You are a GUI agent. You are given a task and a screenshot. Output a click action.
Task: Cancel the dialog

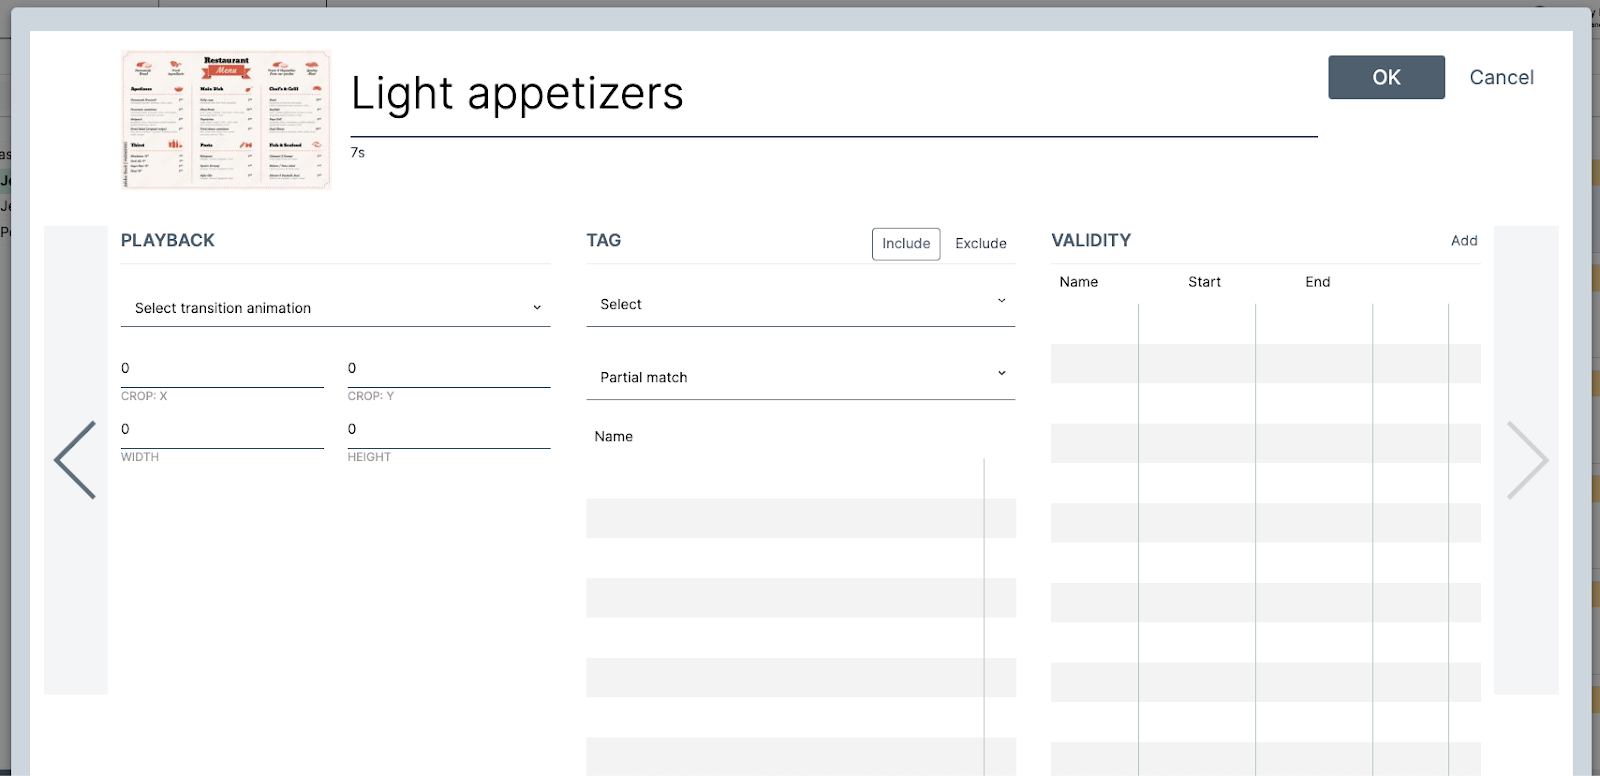point(1501,77)
